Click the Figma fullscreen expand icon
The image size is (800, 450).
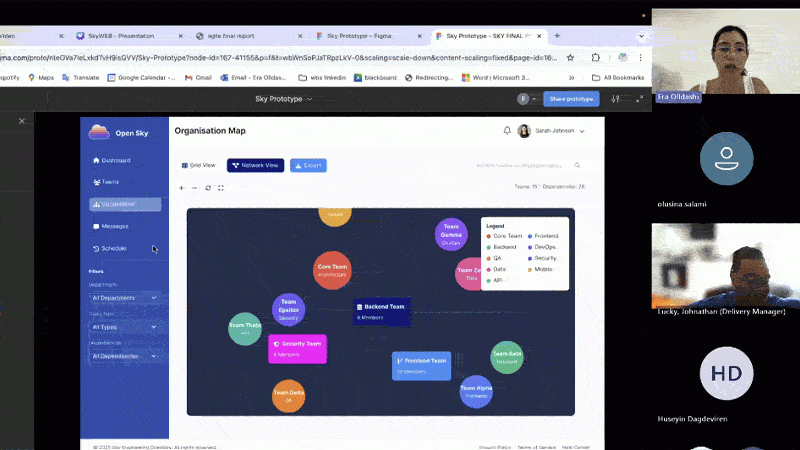pyautogui.click(x=639, y=99)
